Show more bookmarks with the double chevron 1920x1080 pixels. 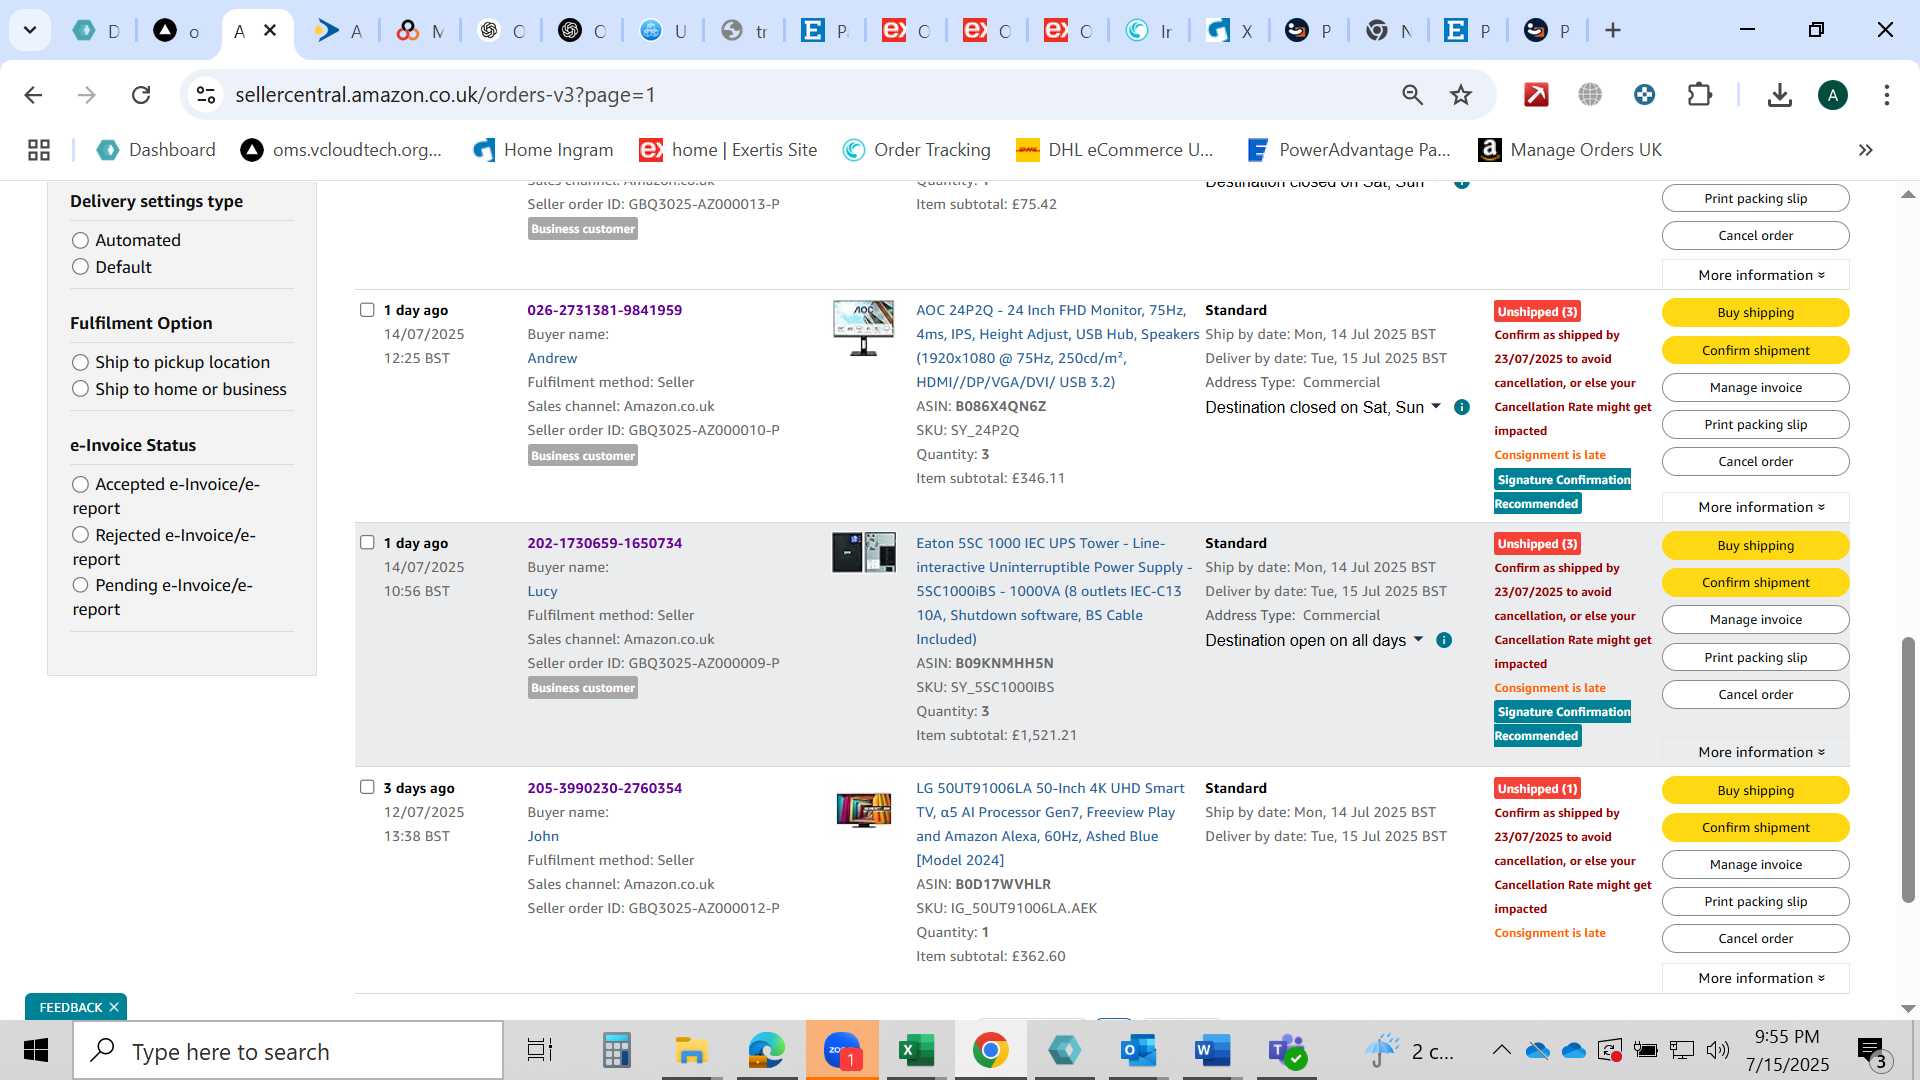tap(1865, 150)
